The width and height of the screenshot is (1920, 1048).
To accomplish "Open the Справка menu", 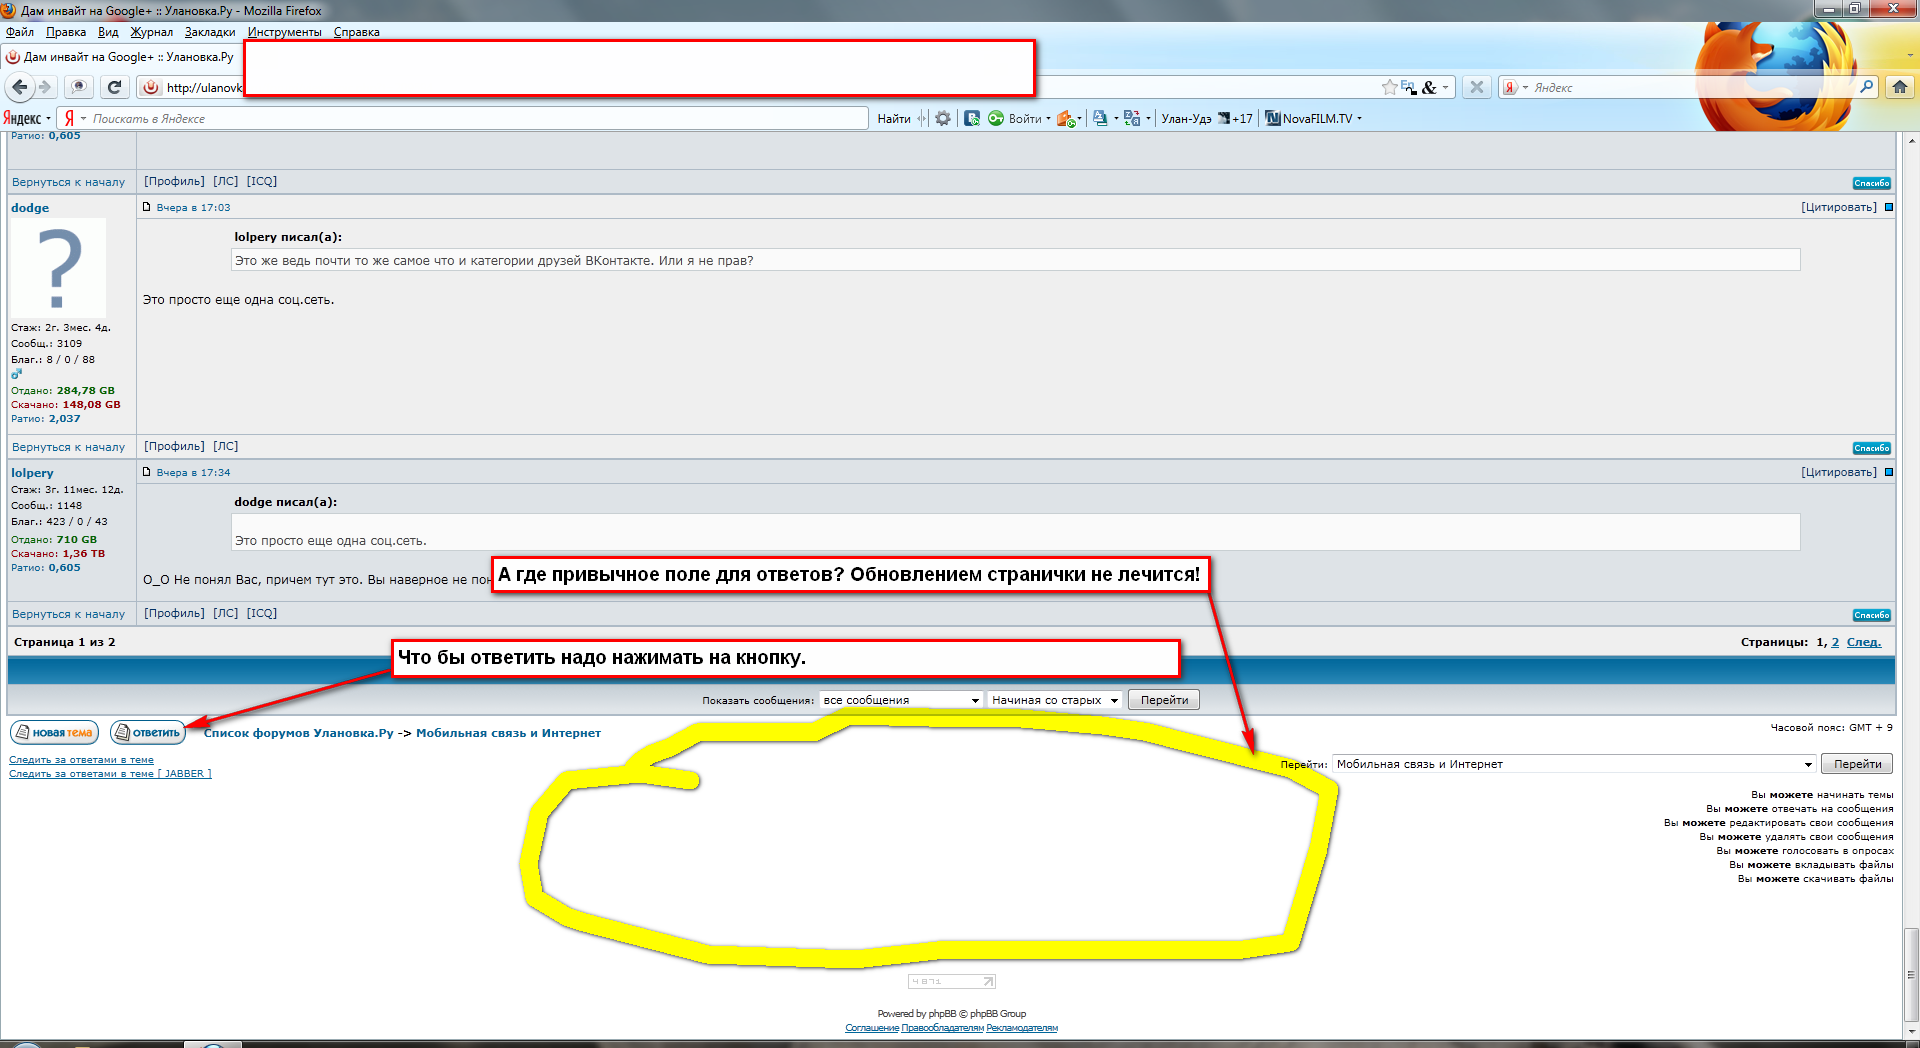I will 356,32.
